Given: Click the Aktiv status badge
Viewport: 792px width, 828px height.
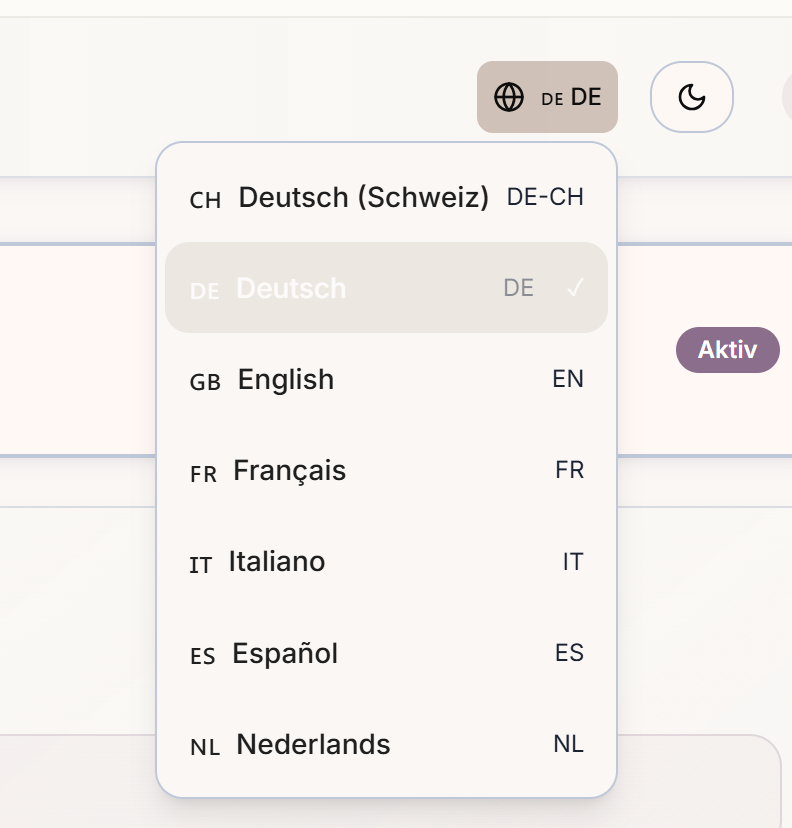Looking at the screenshot, I should (727, 350).
